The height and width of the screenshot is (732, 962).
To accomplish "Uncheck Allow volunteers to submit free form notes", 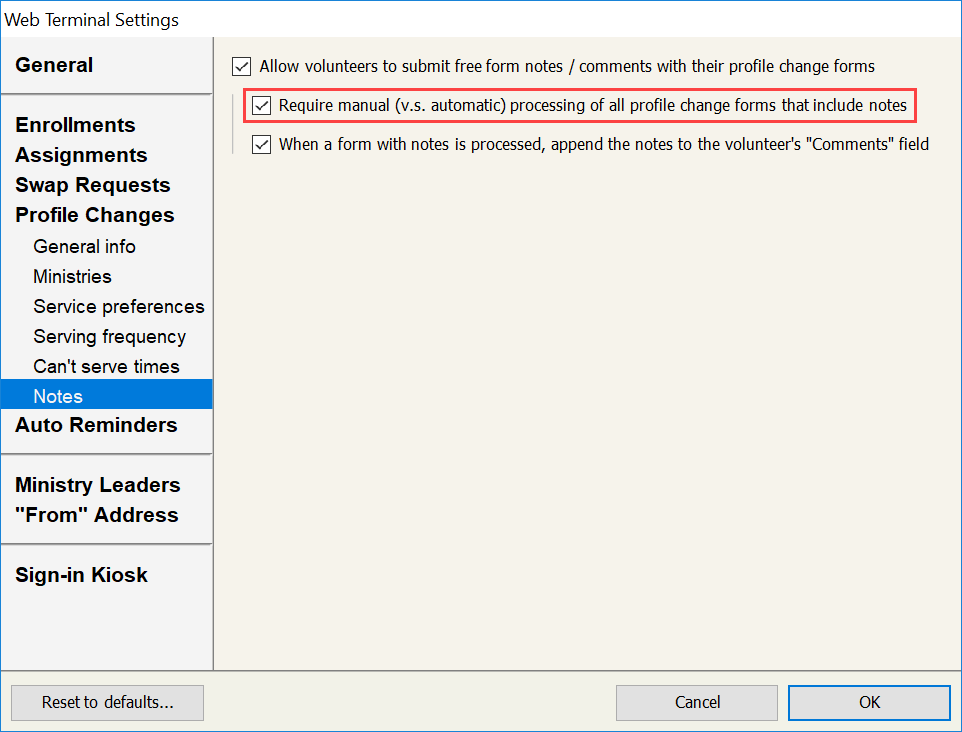I will [x=241, y=67].
